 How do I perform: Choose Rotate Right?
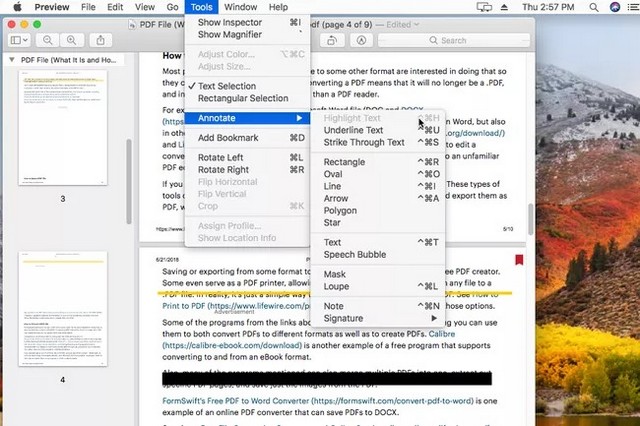[247, 170]
